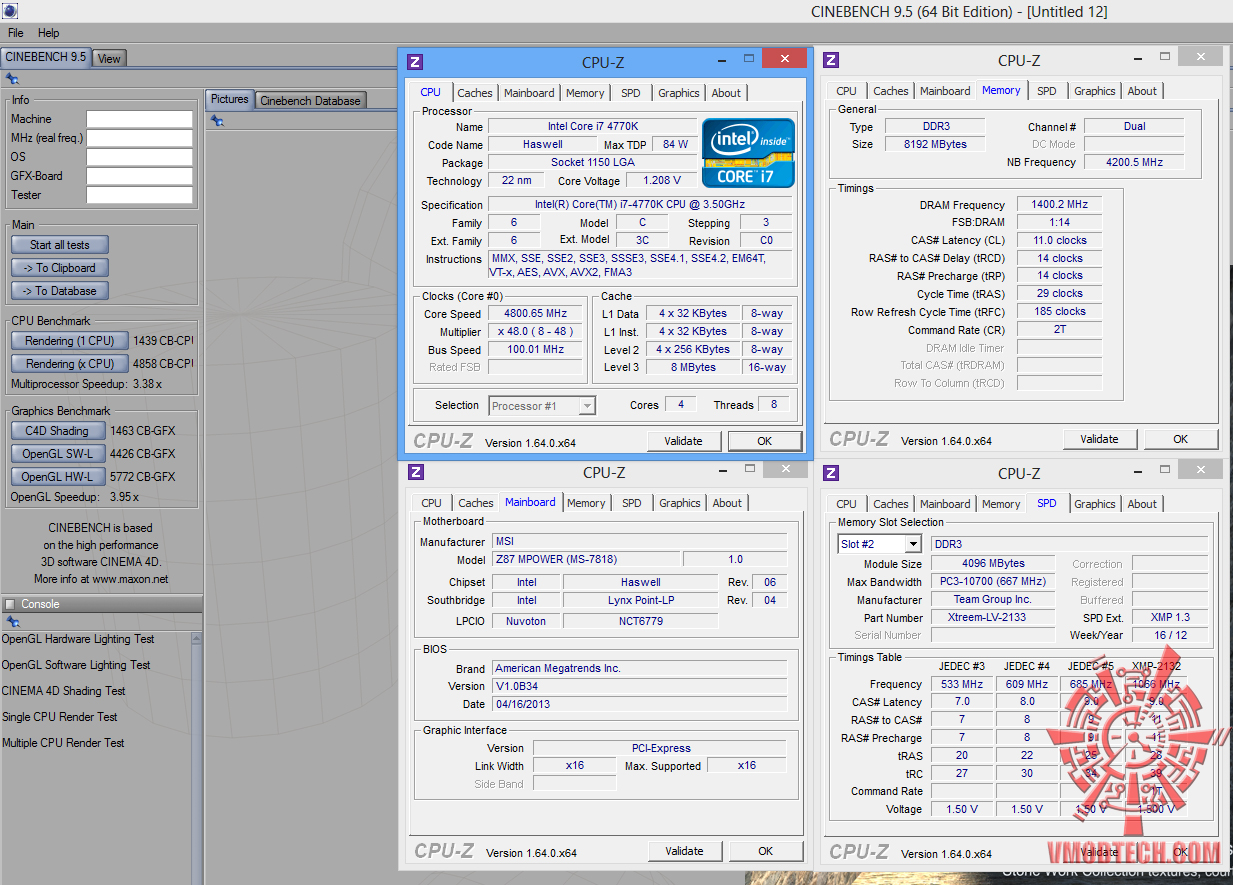
Task: Click the Z icon of the Memory CPU-Z window
Action: (x=831, y=60)
